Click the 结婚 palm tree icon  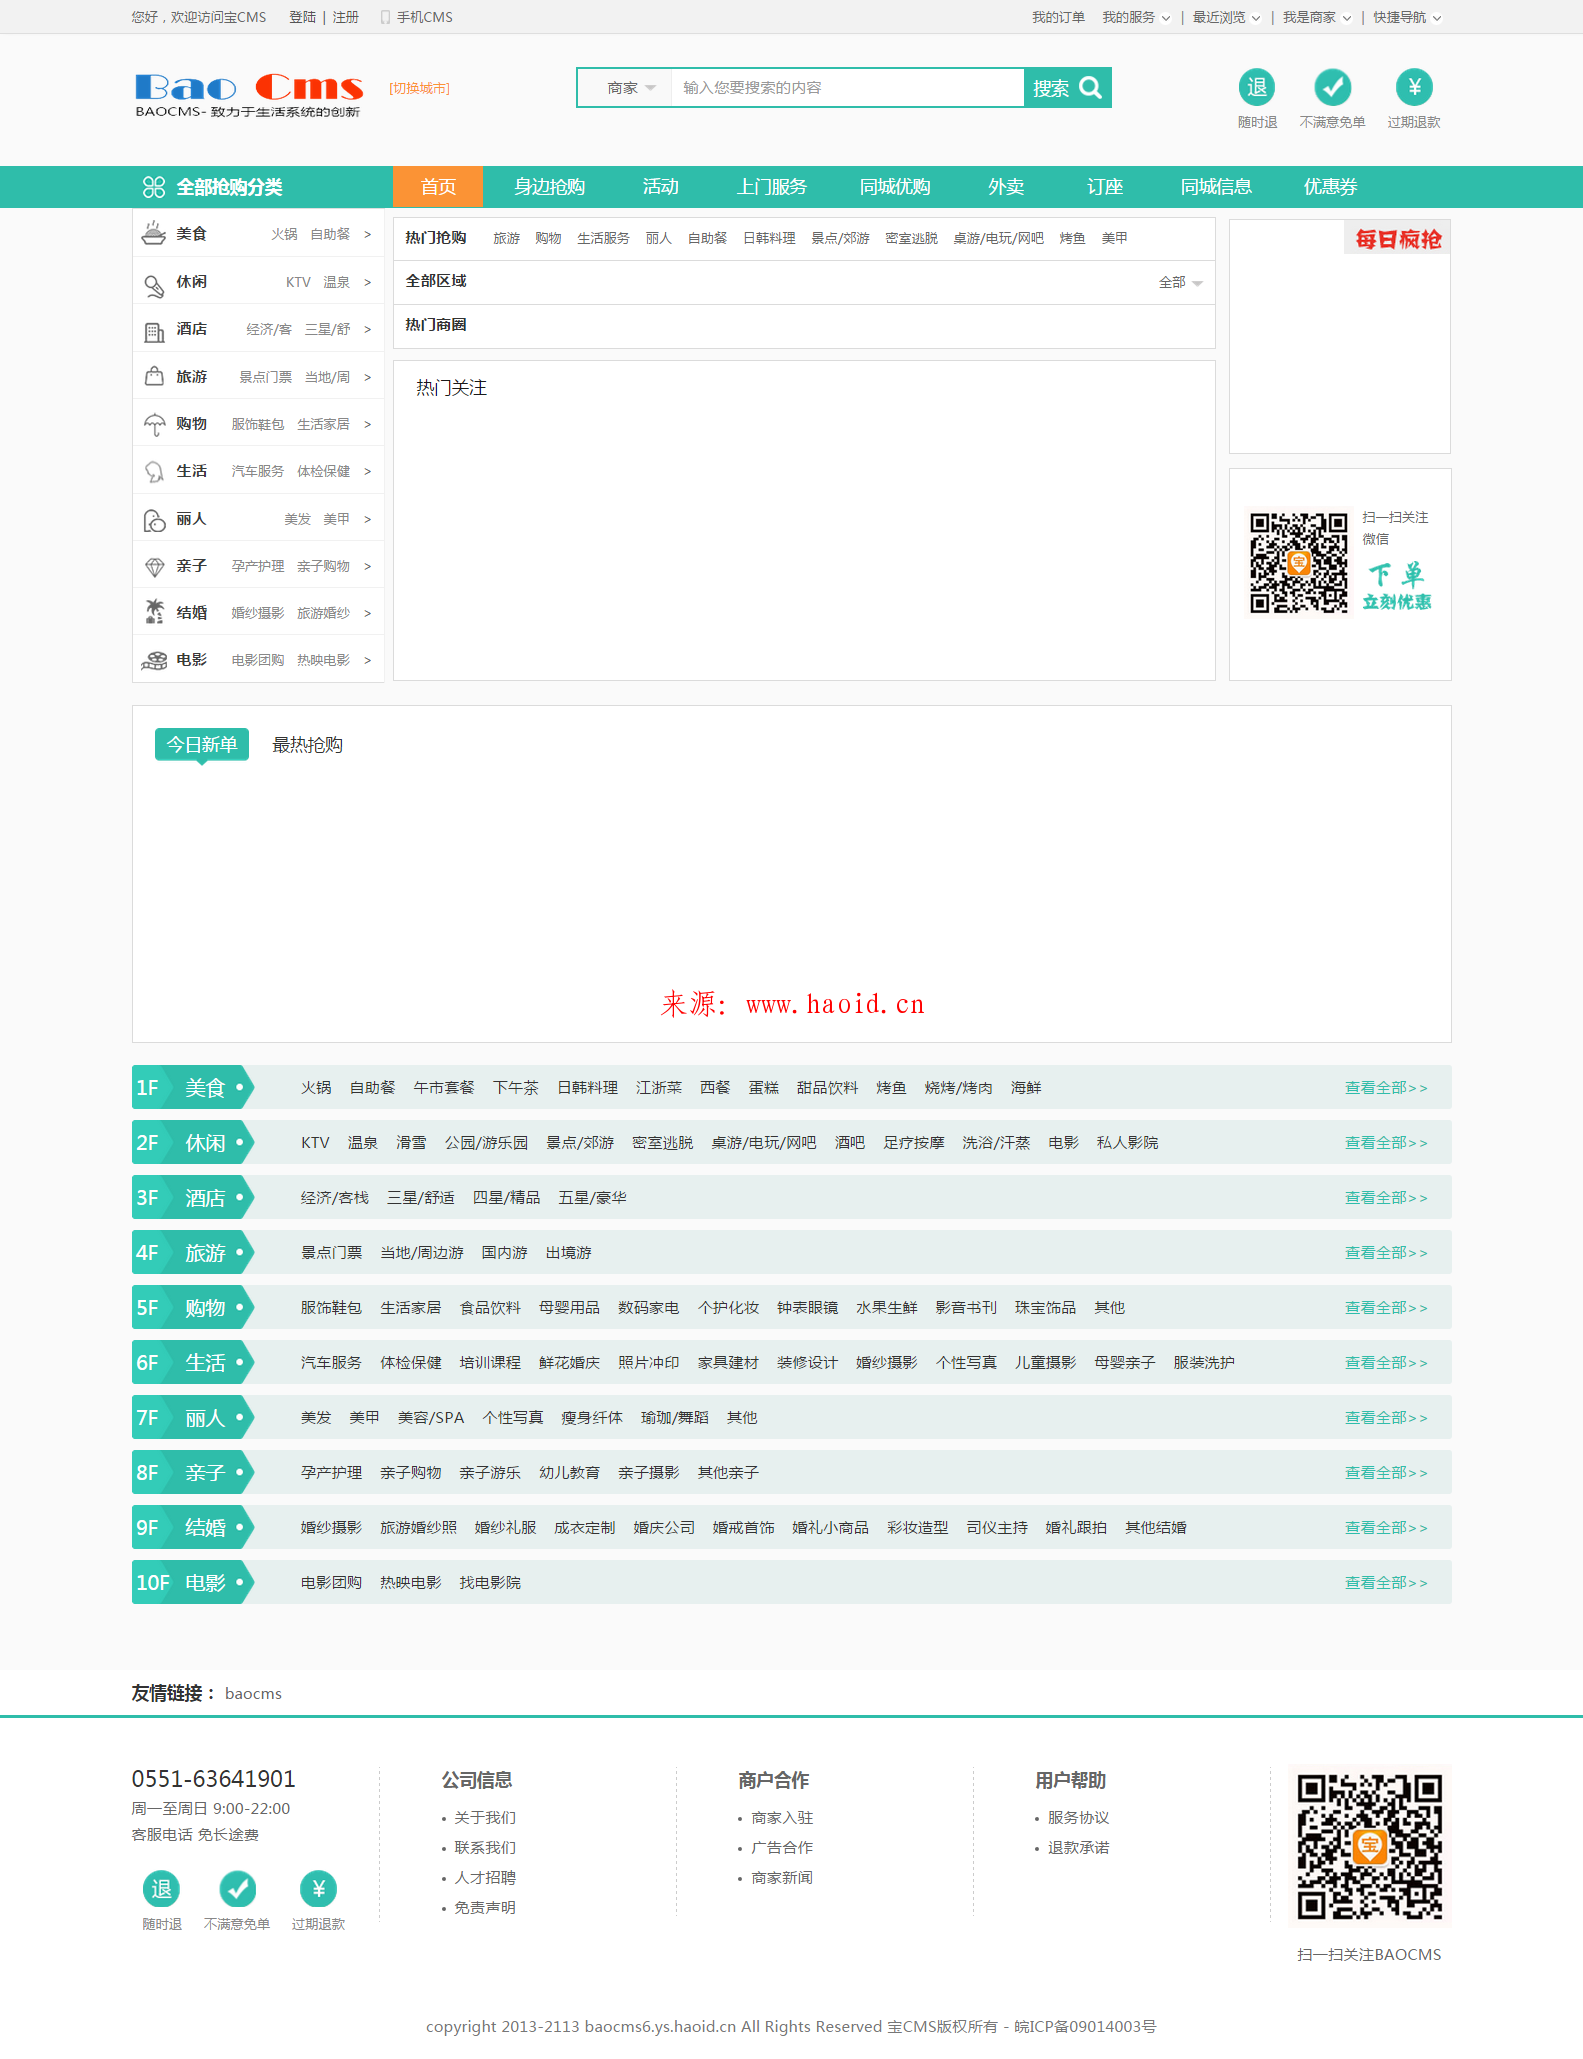point(154,611)
